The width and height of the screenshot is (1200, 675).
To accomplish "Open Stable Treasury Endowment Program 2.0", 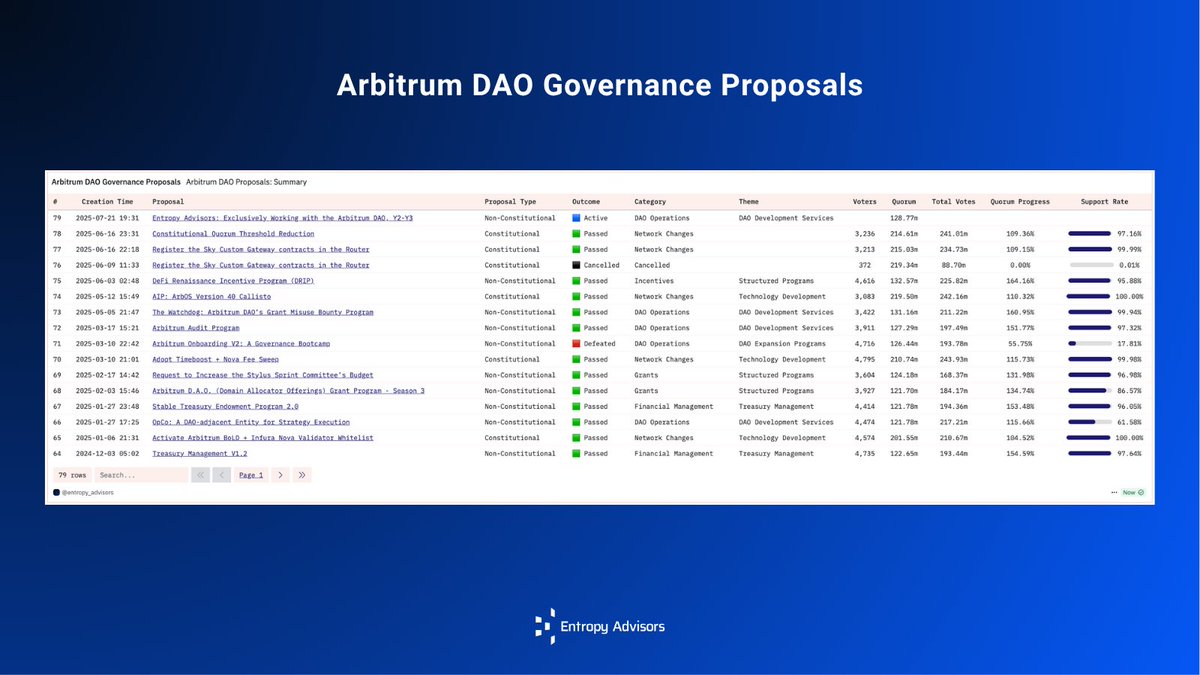I will click(x=225, y=406).
